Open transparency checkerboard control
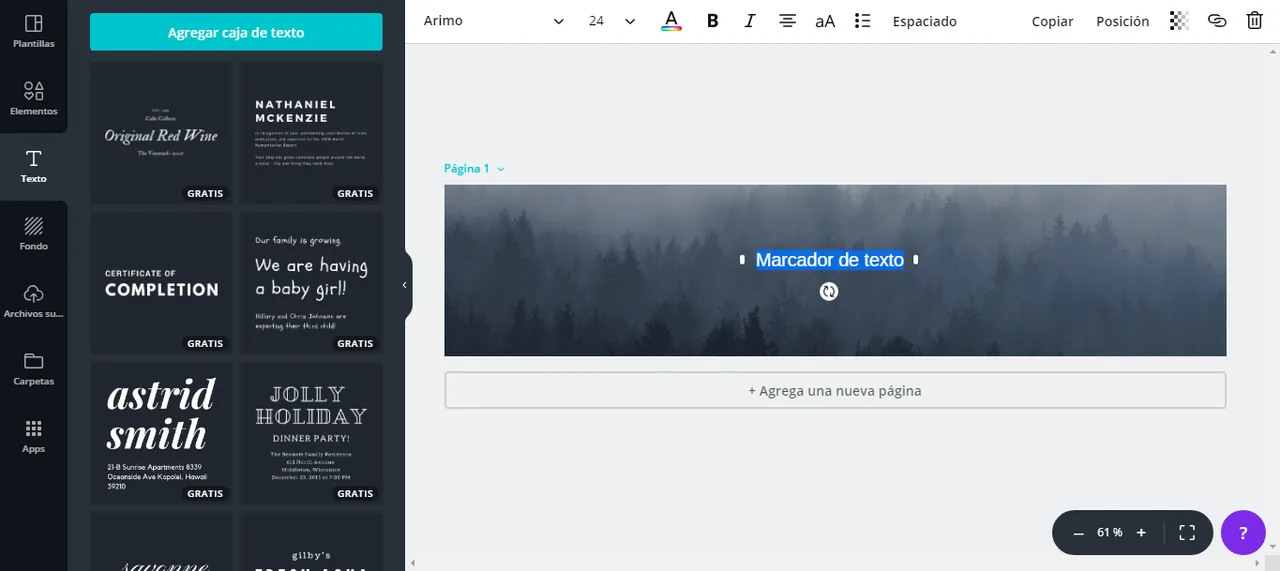The width and height of the screenshot is (1280, 571). click(1179, 21)
